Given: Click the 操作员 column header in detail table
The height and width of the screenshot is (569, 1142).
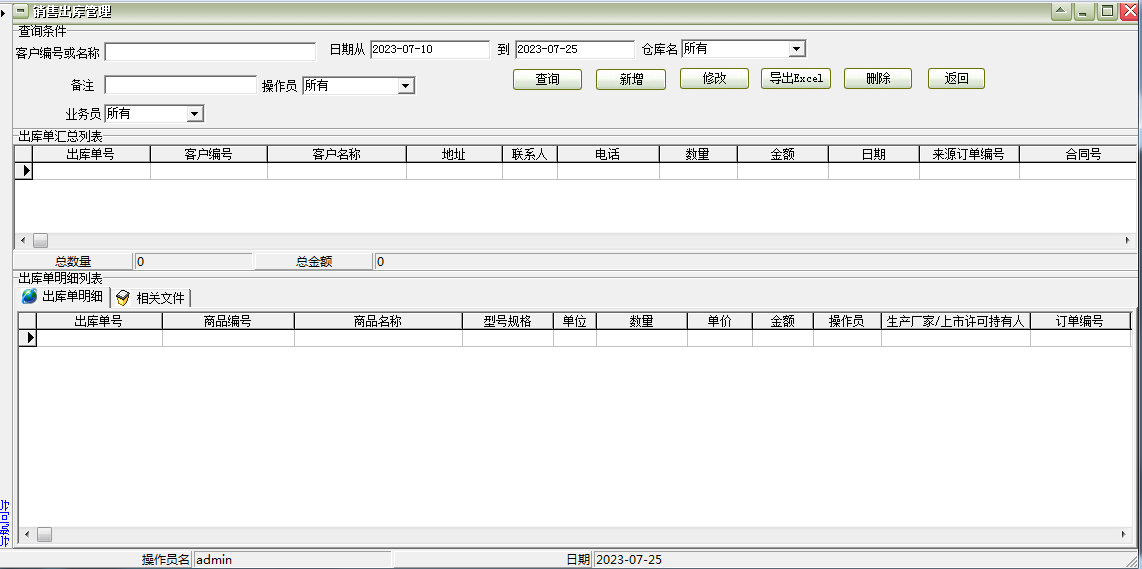Looking at the screenshot, I should click(x=847, y=321).
